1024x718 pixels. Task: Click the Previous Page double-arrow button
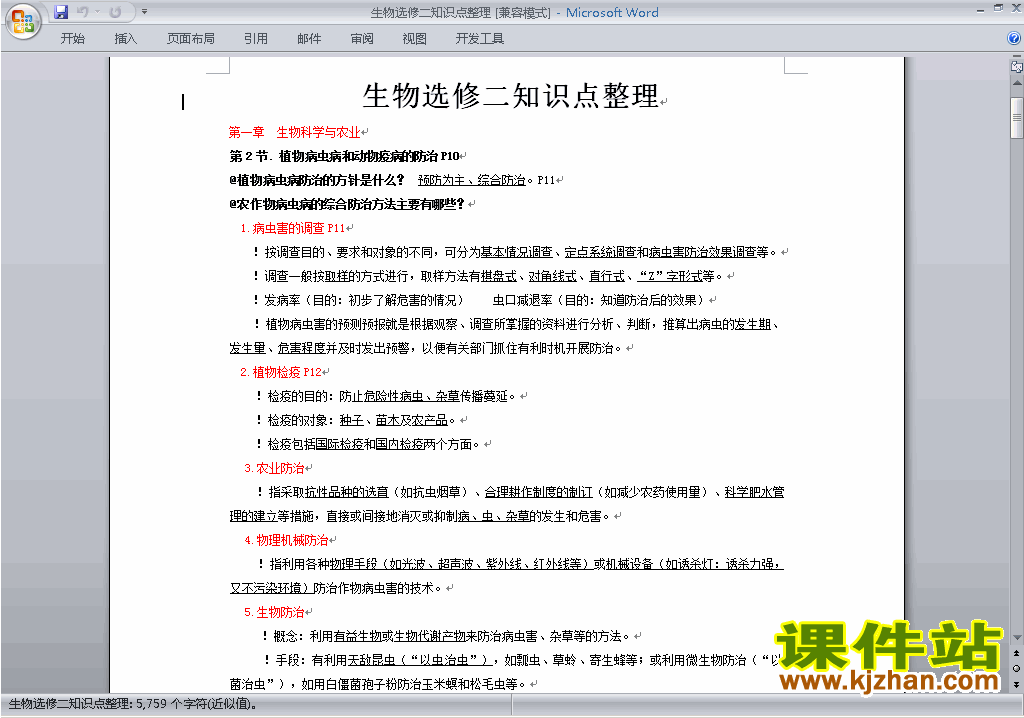point(1016,653)
